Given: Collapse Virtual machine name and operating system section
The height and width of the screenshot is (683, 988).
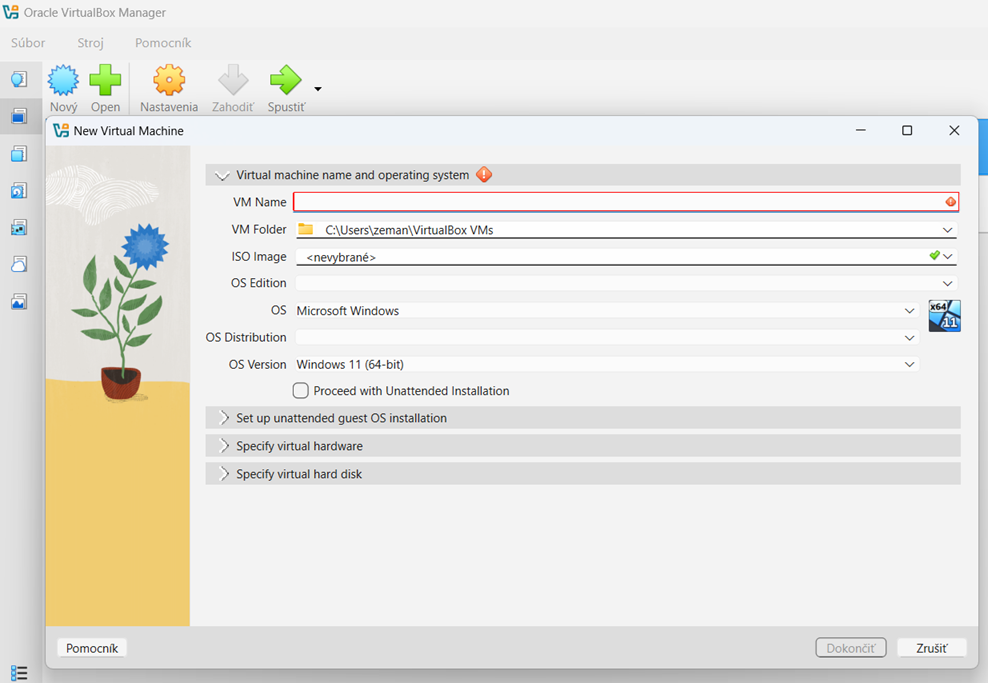Looking at the screenshot, I should coord(583,175).
